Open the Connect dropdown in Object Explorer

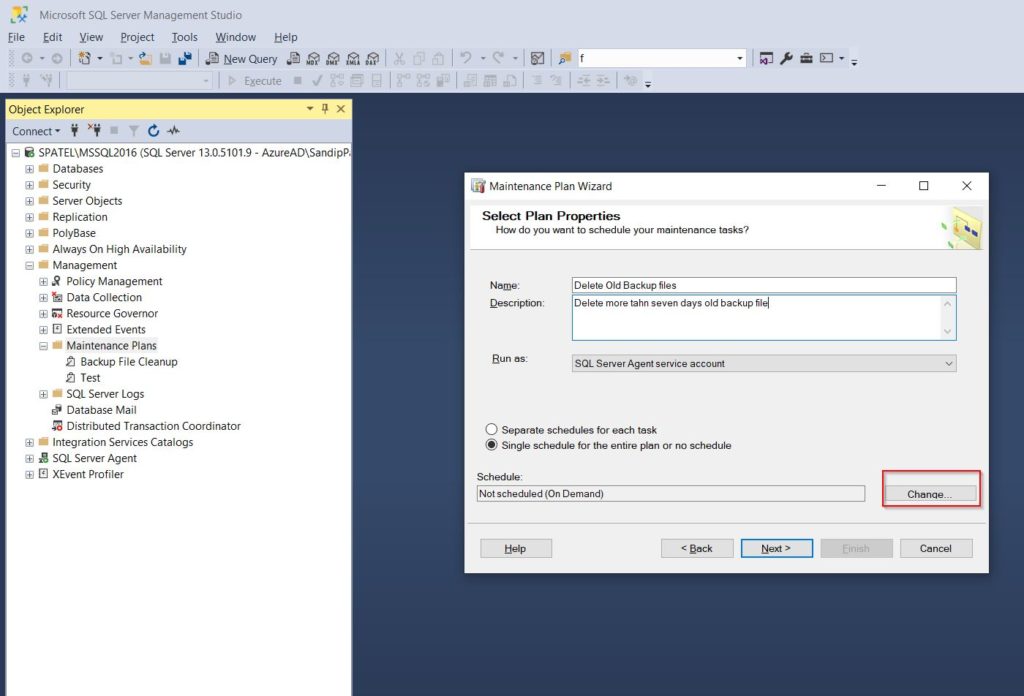pos(36,131)
